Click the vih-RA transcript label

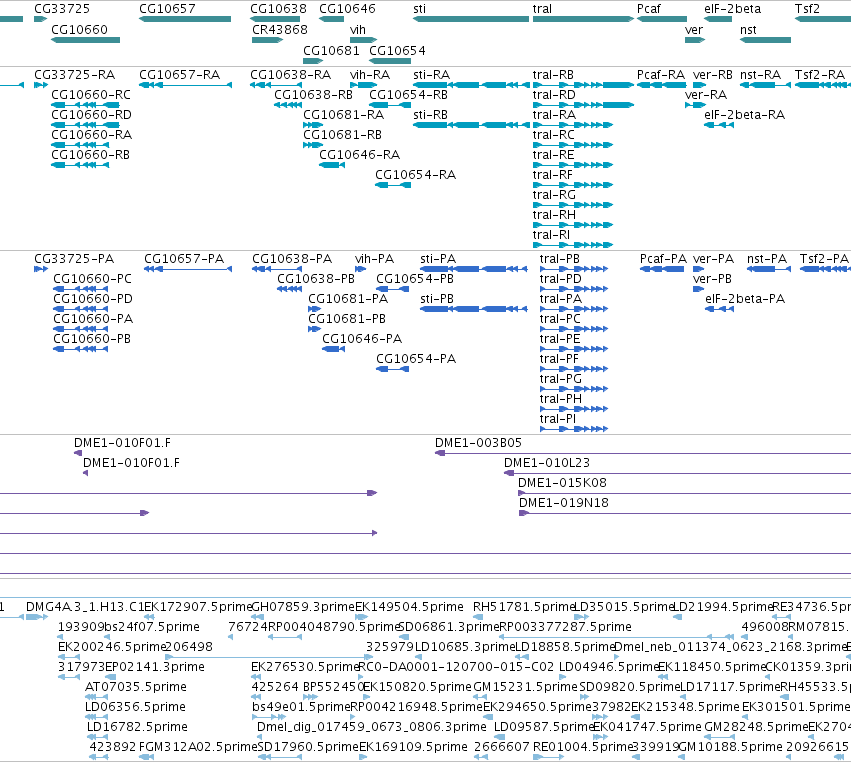(370, 74)
